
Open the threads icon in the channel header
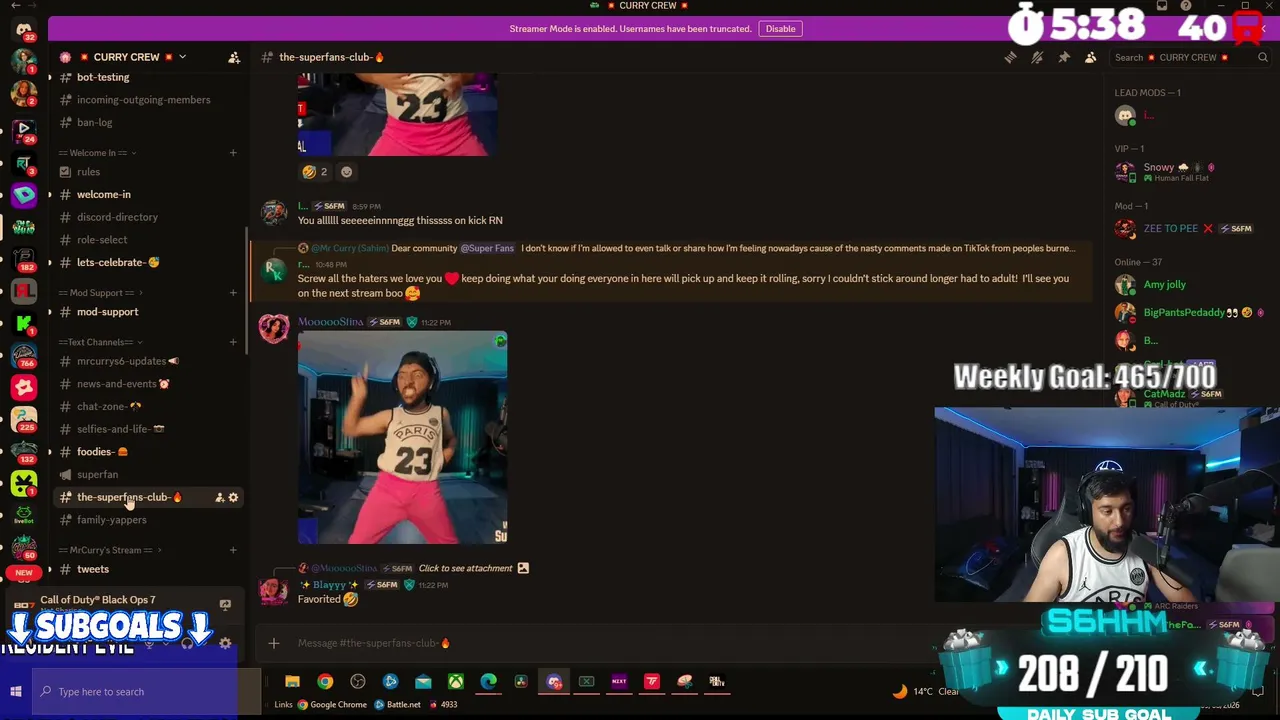point(1010,57)
